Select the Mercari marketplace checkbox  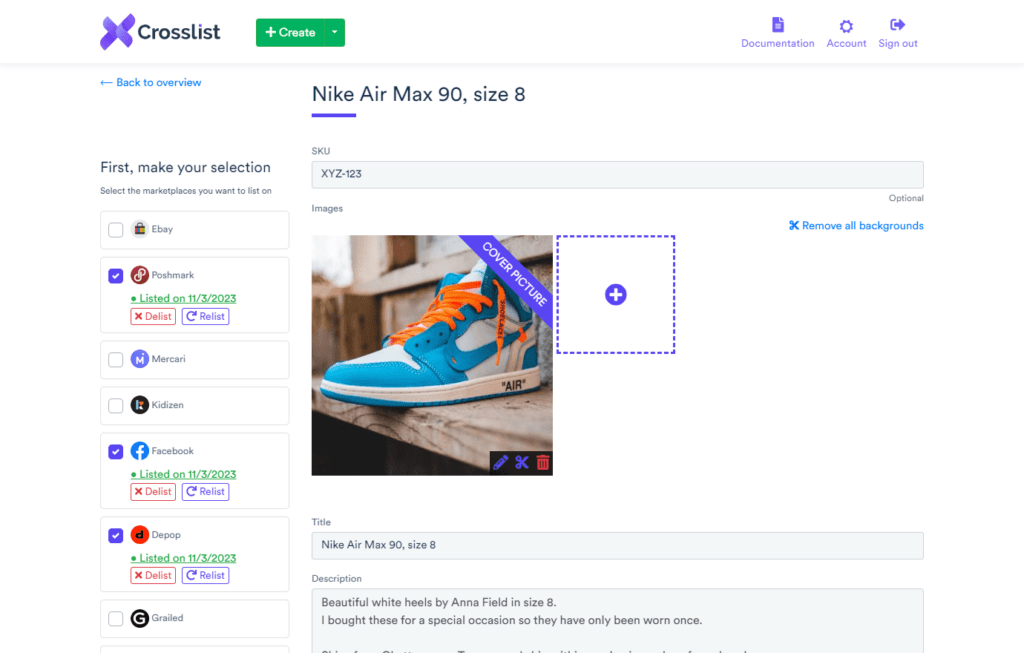[115, 359]
